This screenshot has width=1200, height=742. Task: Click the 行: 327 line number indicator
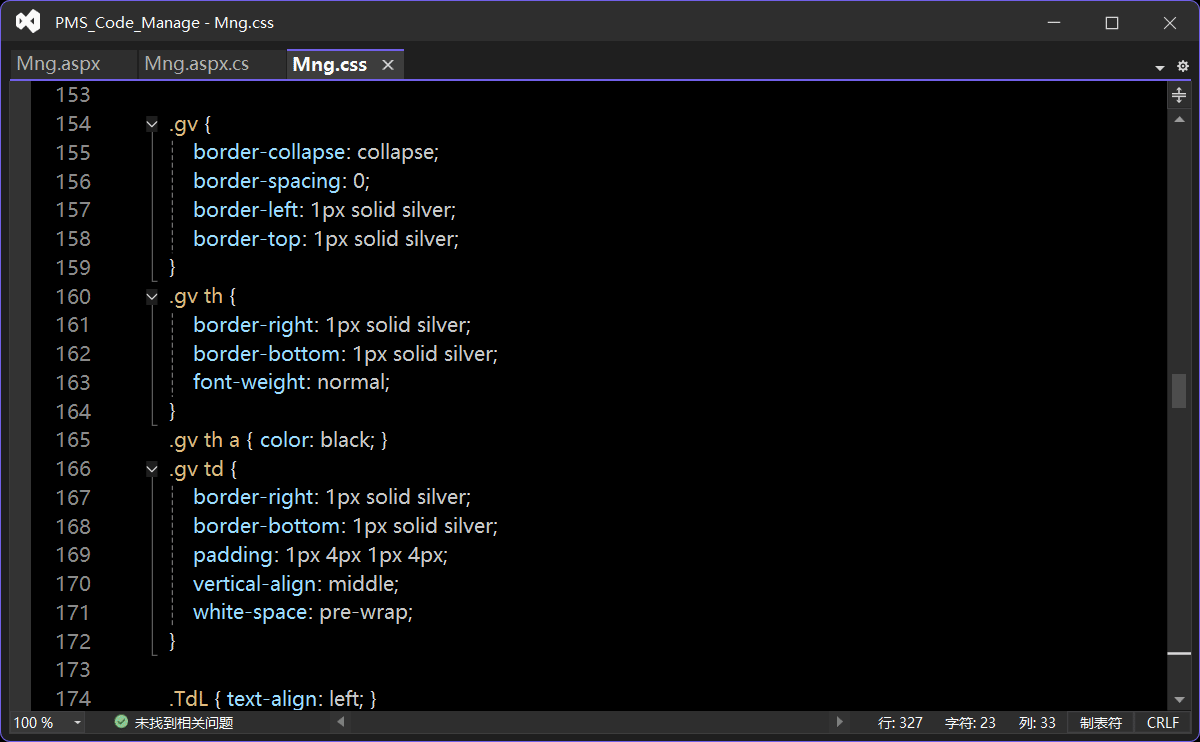coord(900,722)
